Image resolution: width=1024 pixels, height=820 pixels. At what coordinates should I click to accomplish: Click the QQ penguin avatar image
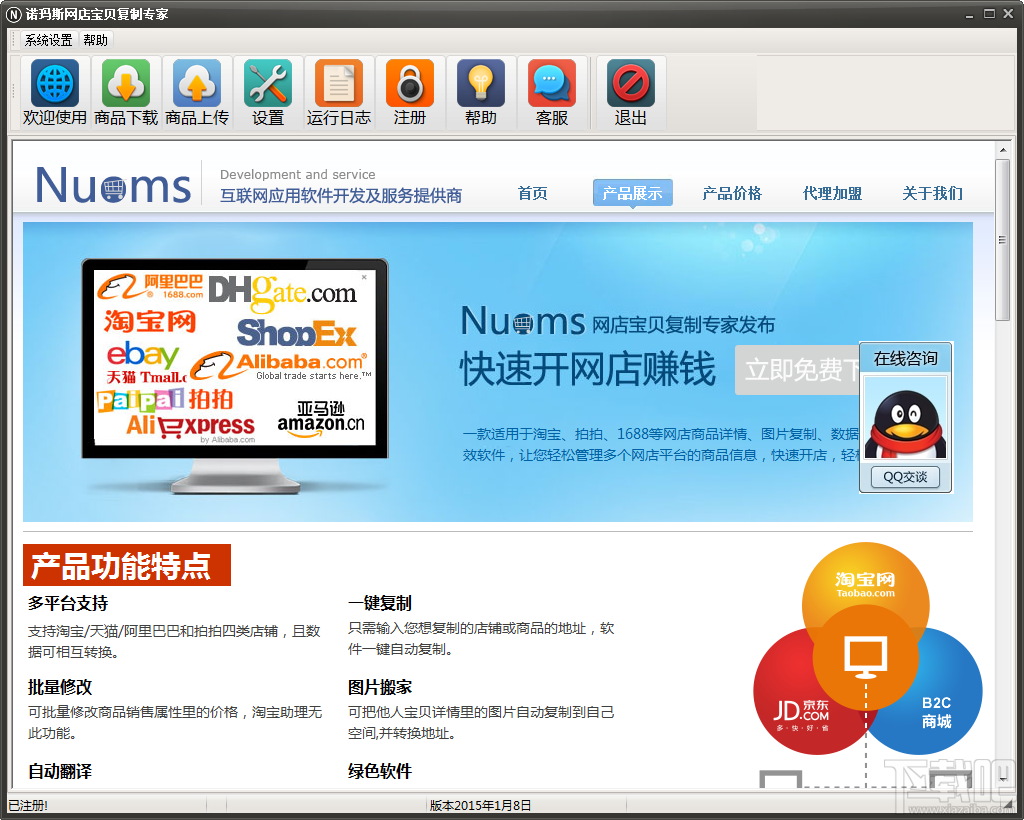(905, 418)
